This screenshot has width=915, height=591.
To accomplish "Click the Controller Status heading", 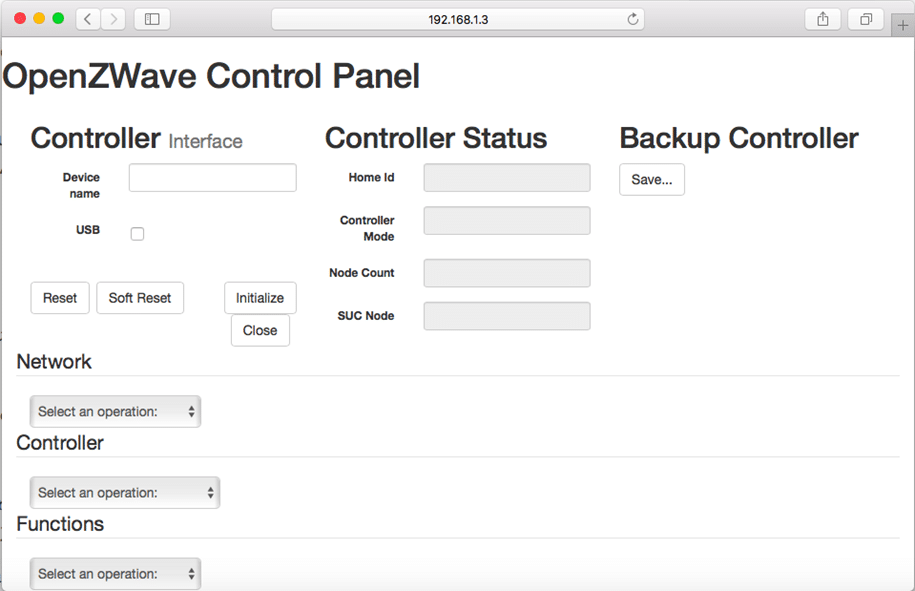I will tap(436, 138).
